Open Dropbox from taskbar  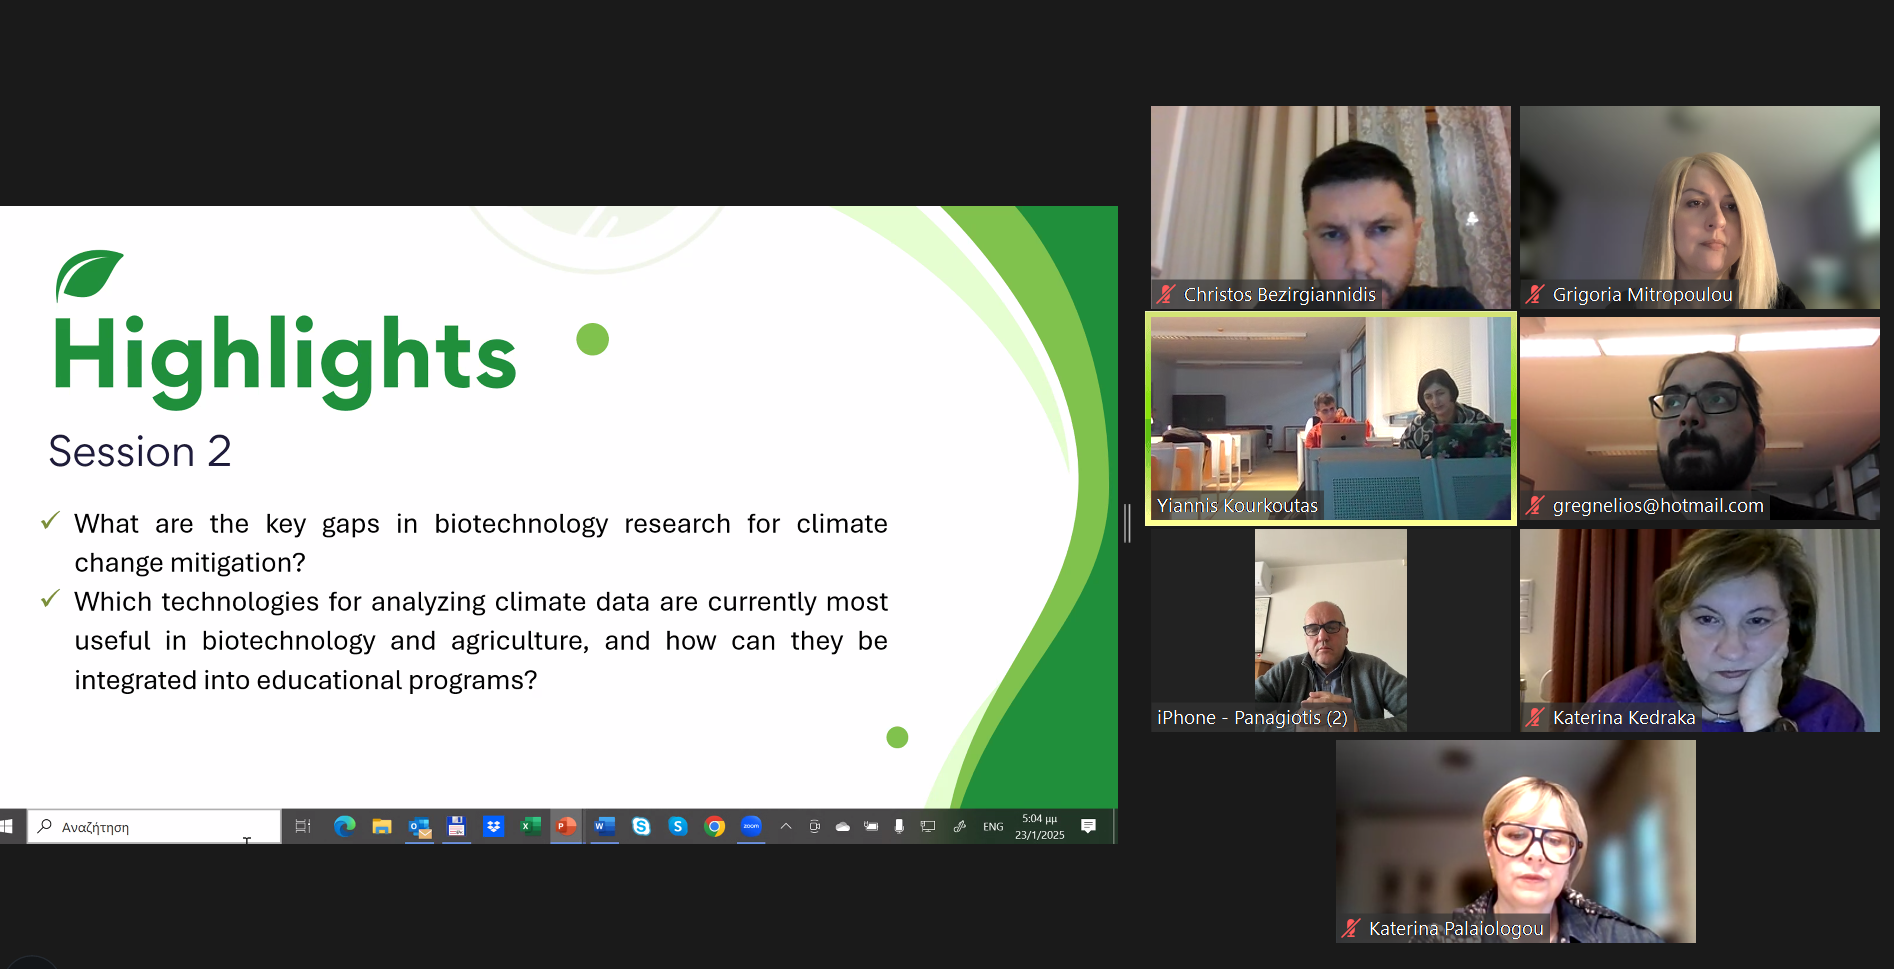coord(493,826)
